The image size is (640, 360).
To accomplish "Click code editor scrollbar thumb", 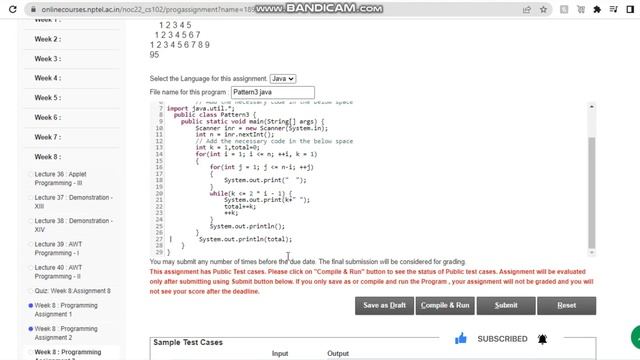I will [591, 193].
